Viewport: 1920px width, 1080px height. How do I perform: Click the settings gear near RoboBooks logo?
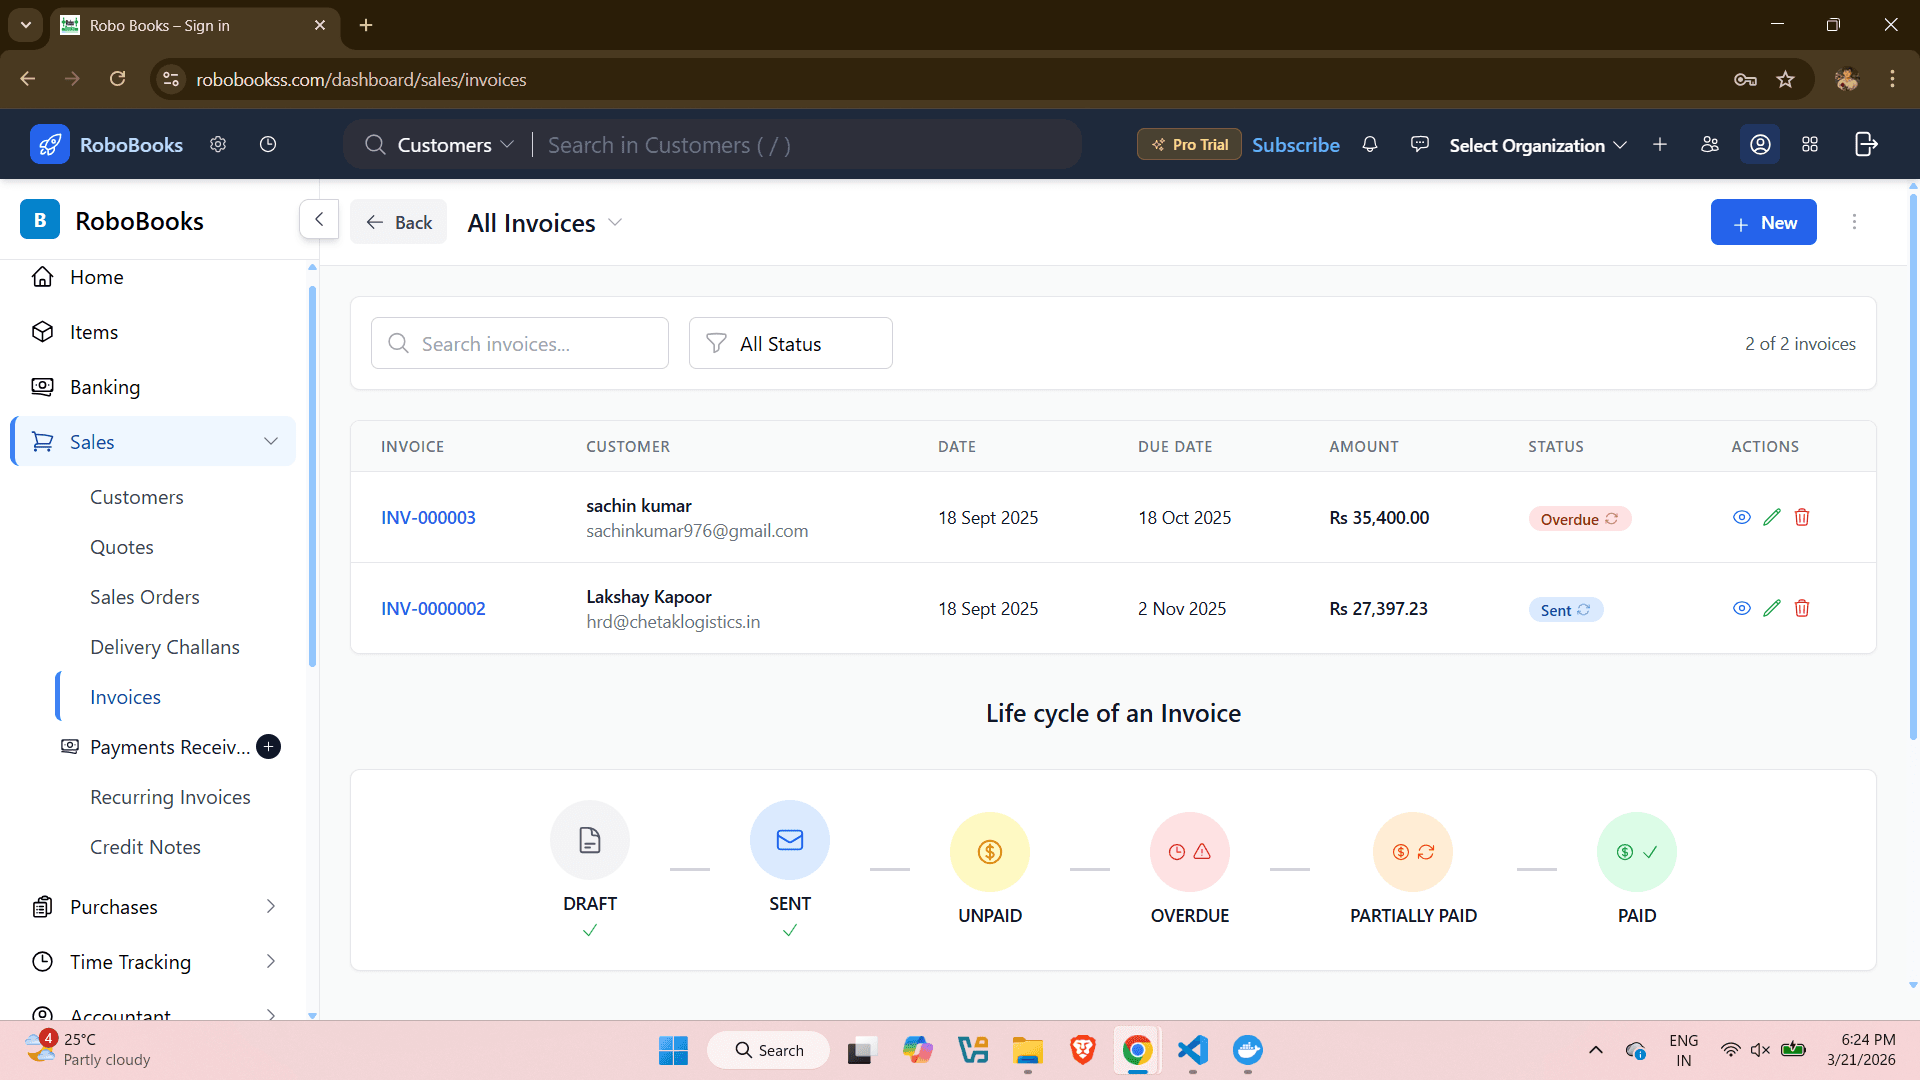pos(218,144)
